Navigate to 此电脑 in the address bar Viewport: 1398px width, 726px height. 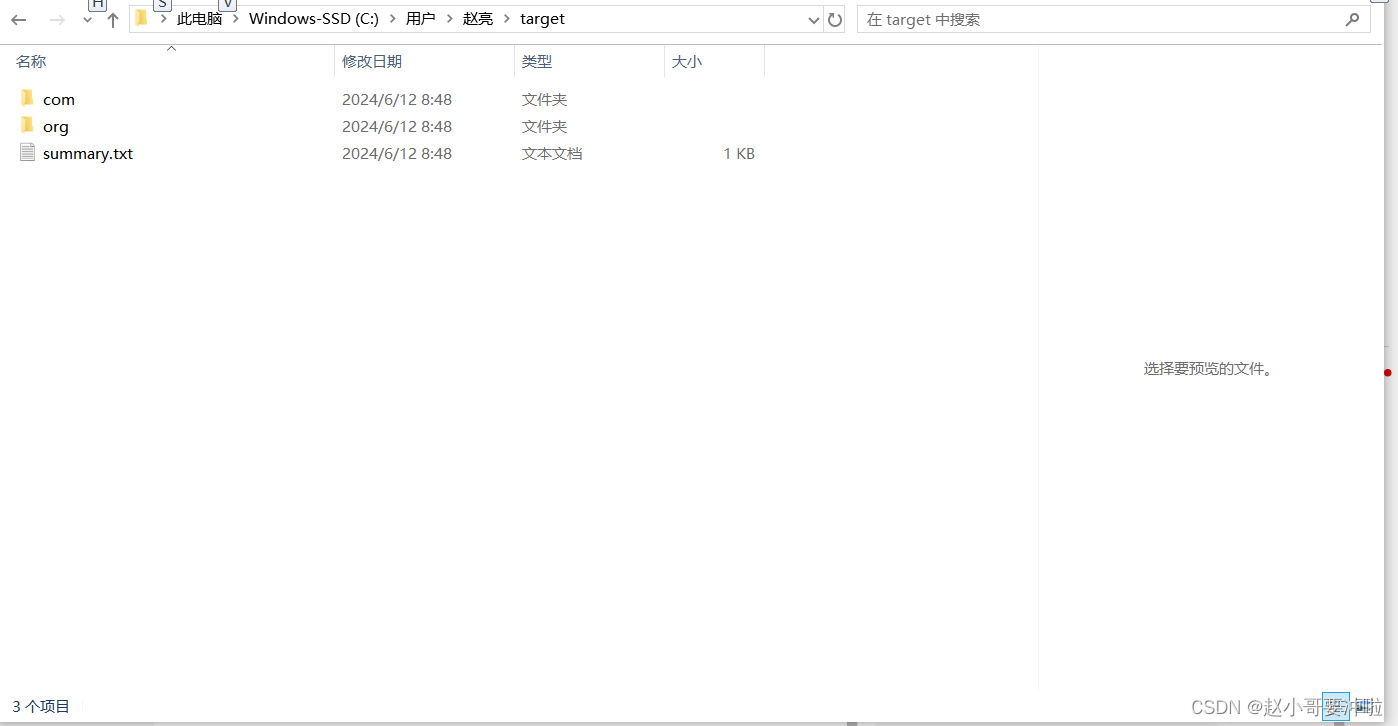point(200,18)
